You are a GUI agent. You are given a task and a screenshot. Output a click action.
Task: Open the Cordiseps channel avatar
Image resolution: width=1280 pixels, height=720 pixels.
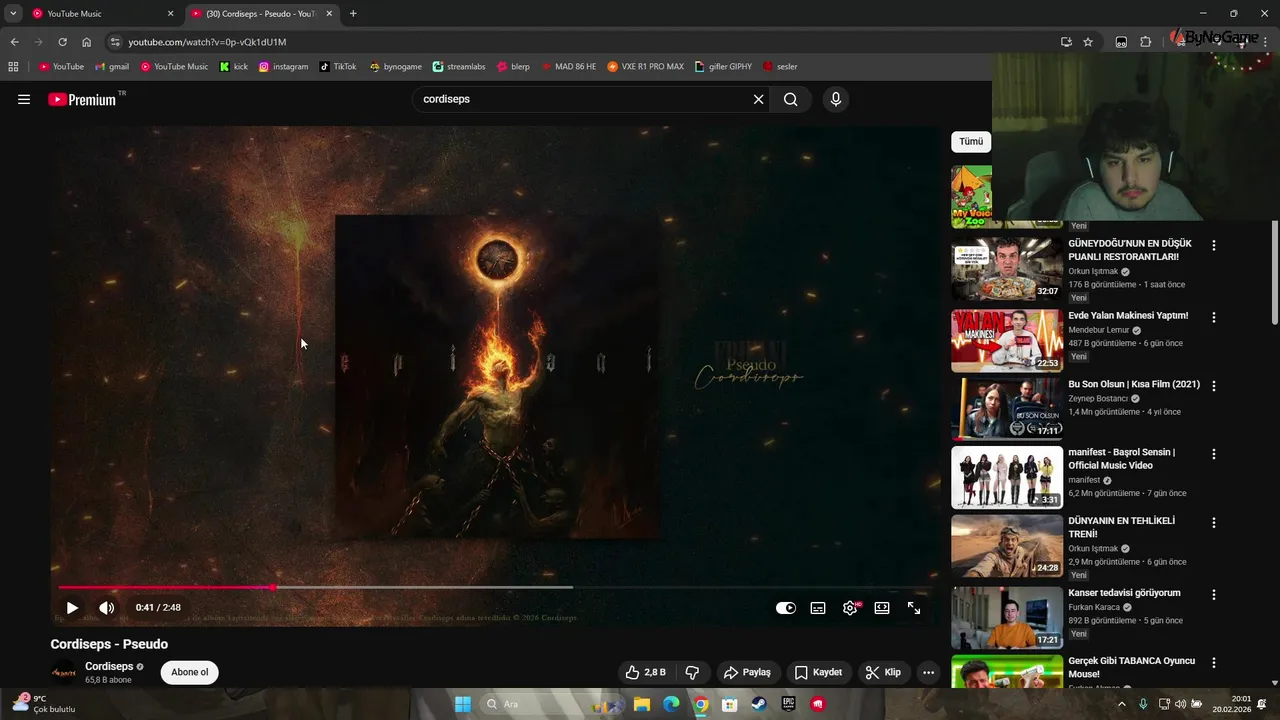coord(63,672)
